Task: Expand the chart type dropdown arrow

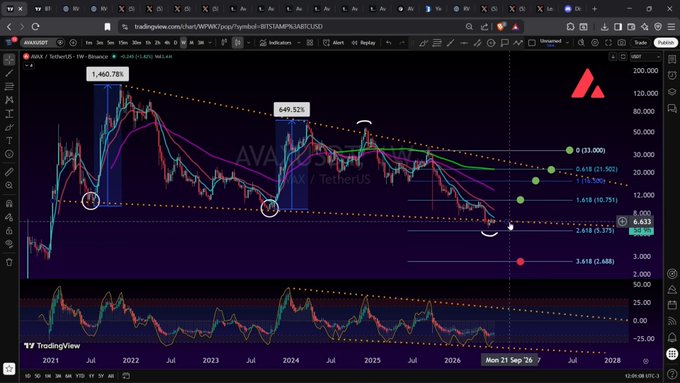Action: (x=248, y=43)
